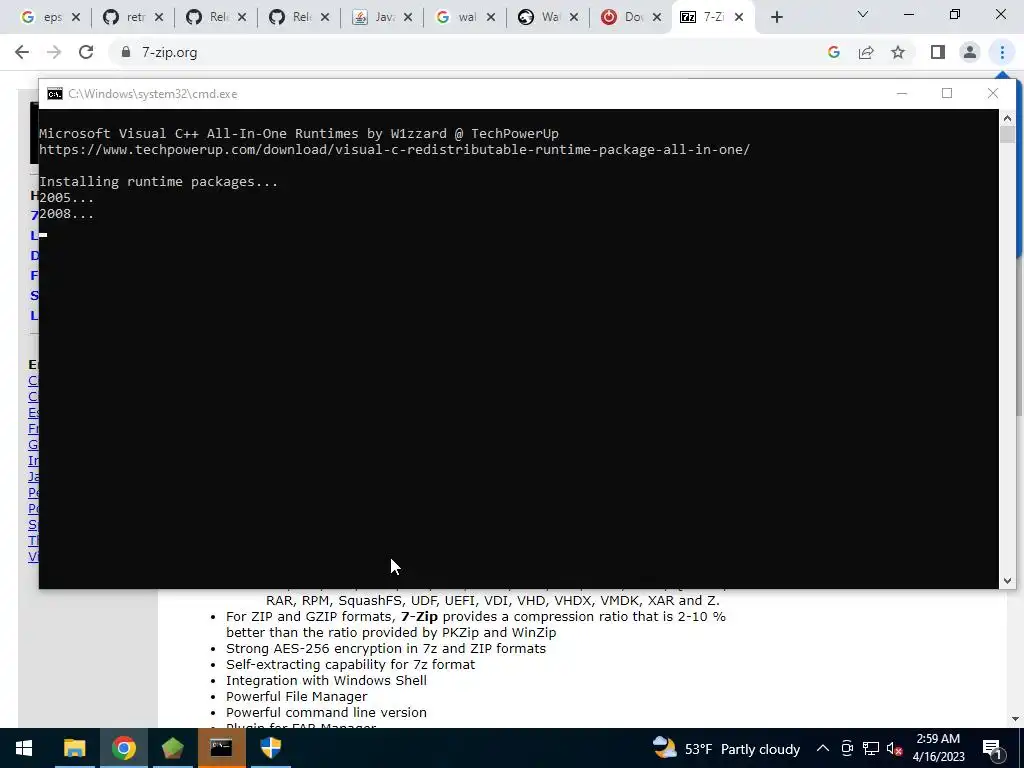Screen dimensions: 1024x768
Task: Open the notification center icon
Action: (x=992, y=748)
